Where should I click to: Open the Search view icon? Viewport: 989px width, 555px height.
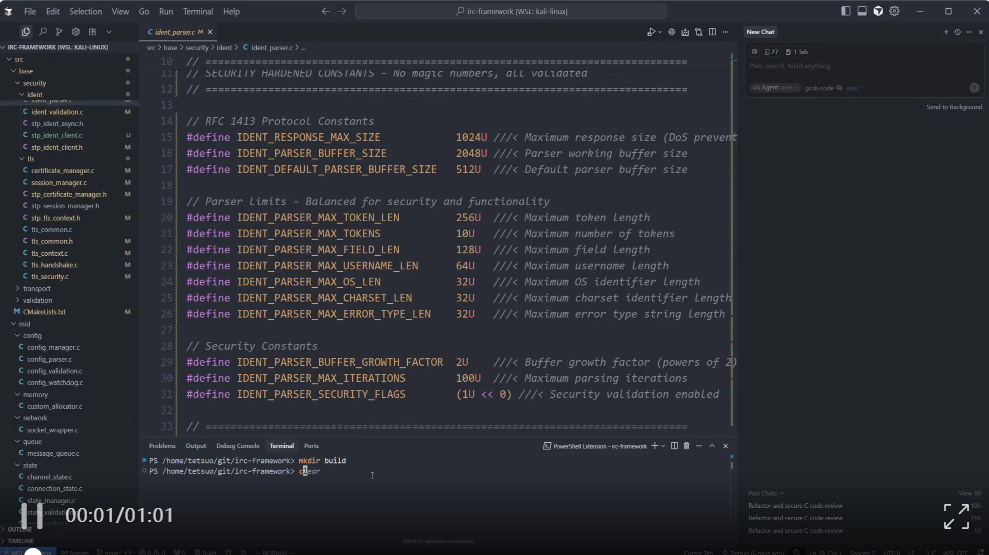(x=43, y=32)
